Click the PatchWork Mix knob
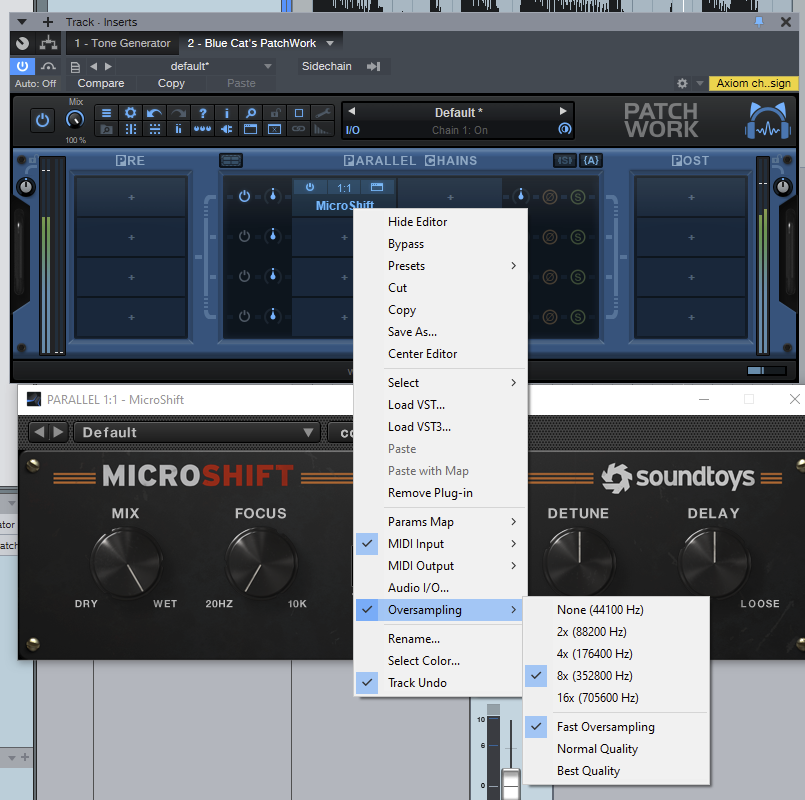This screenshot has width=805, height=800. (x=75, y=120)
